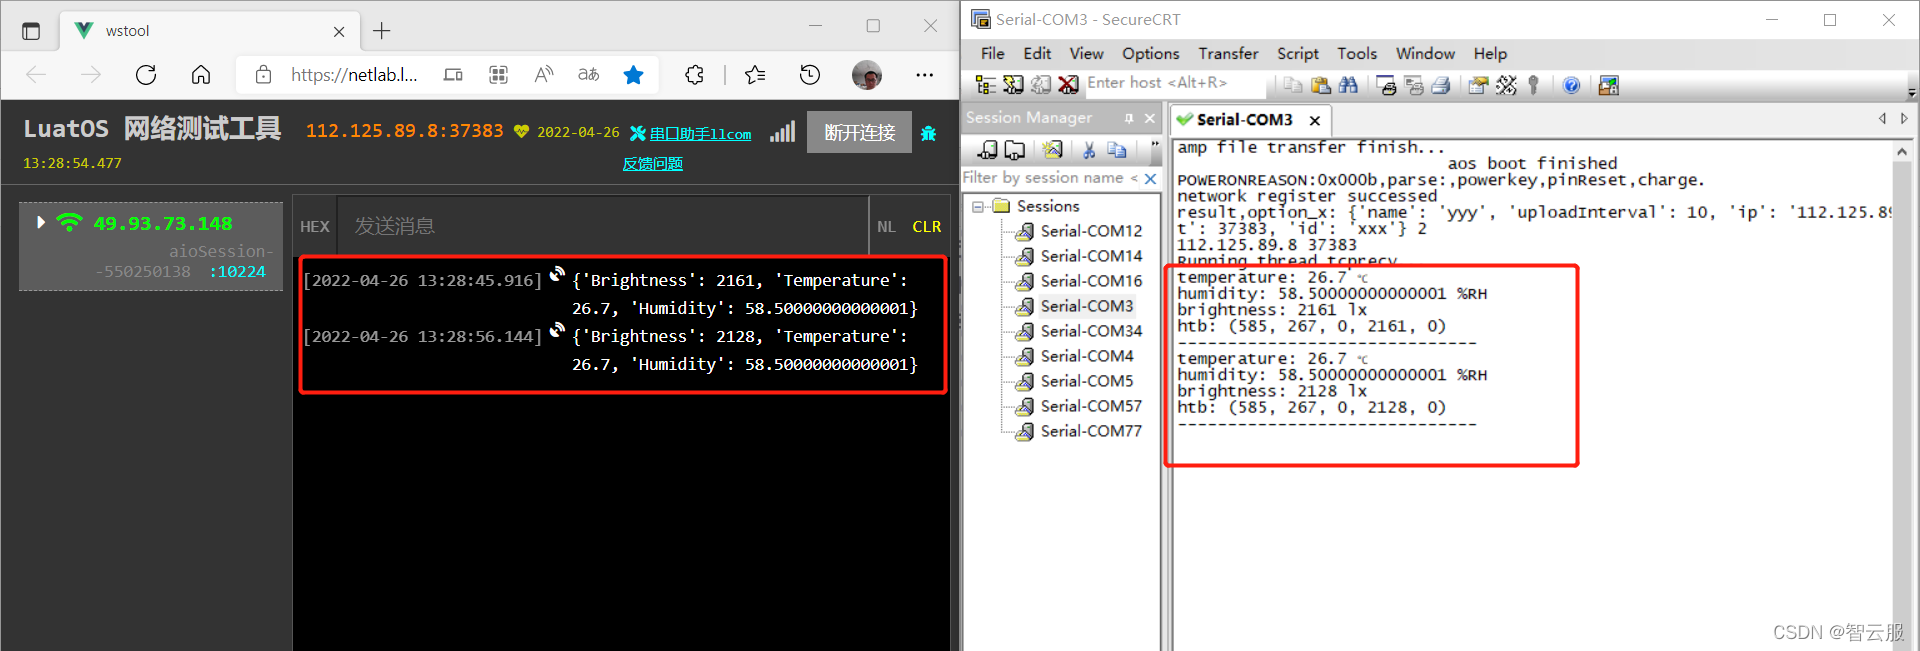Open the Edit menu in SecureCRT

point(1037,54)
